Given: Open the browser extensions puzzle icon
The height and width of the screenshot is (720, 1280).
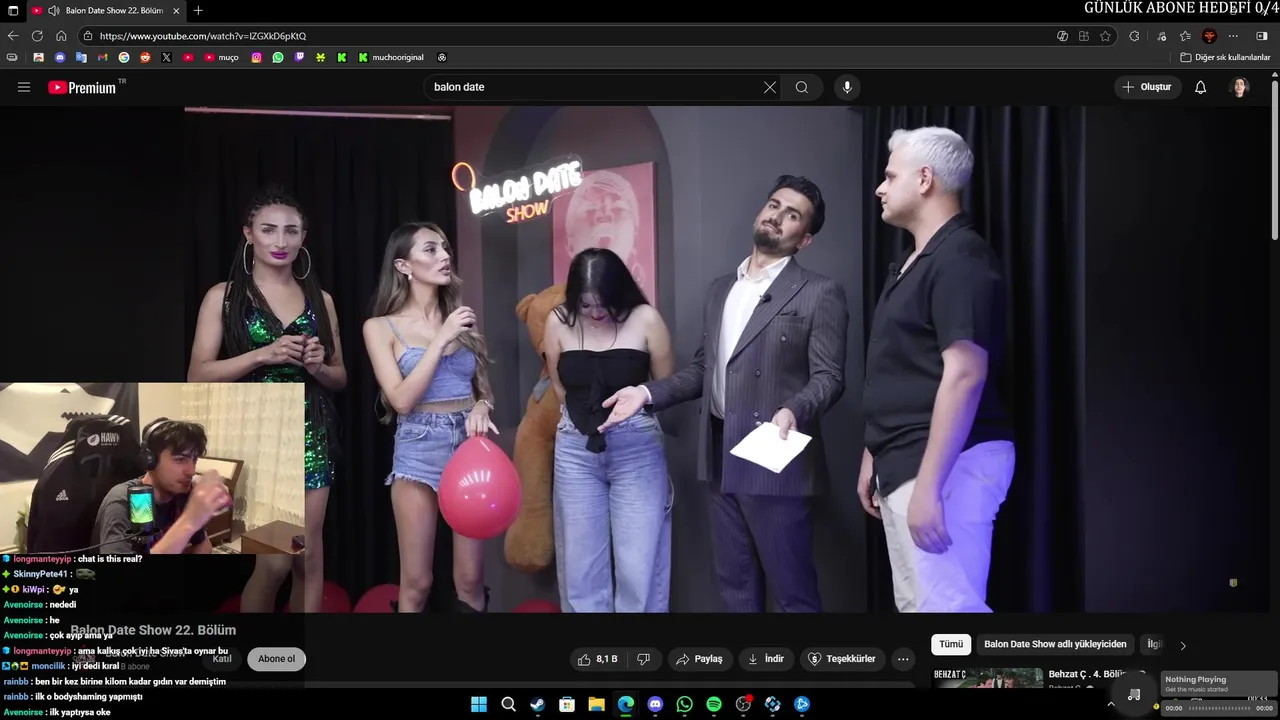Looking at the screenshot, I should [x=1134, y=36].
